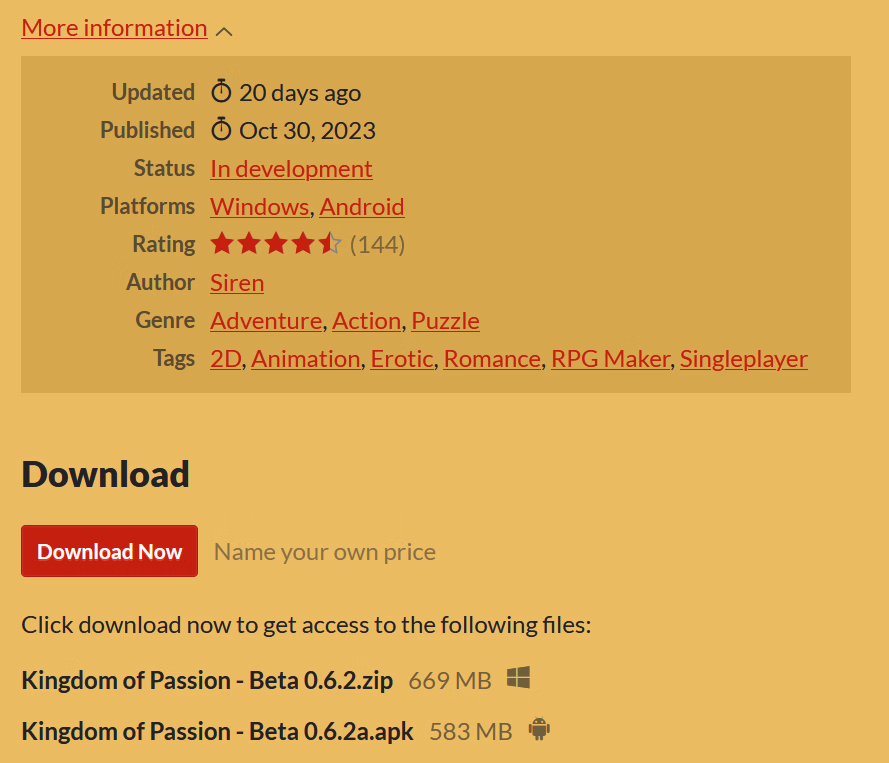Collapse the More information section
Screen dimensions: 889x763
(114, 28)
